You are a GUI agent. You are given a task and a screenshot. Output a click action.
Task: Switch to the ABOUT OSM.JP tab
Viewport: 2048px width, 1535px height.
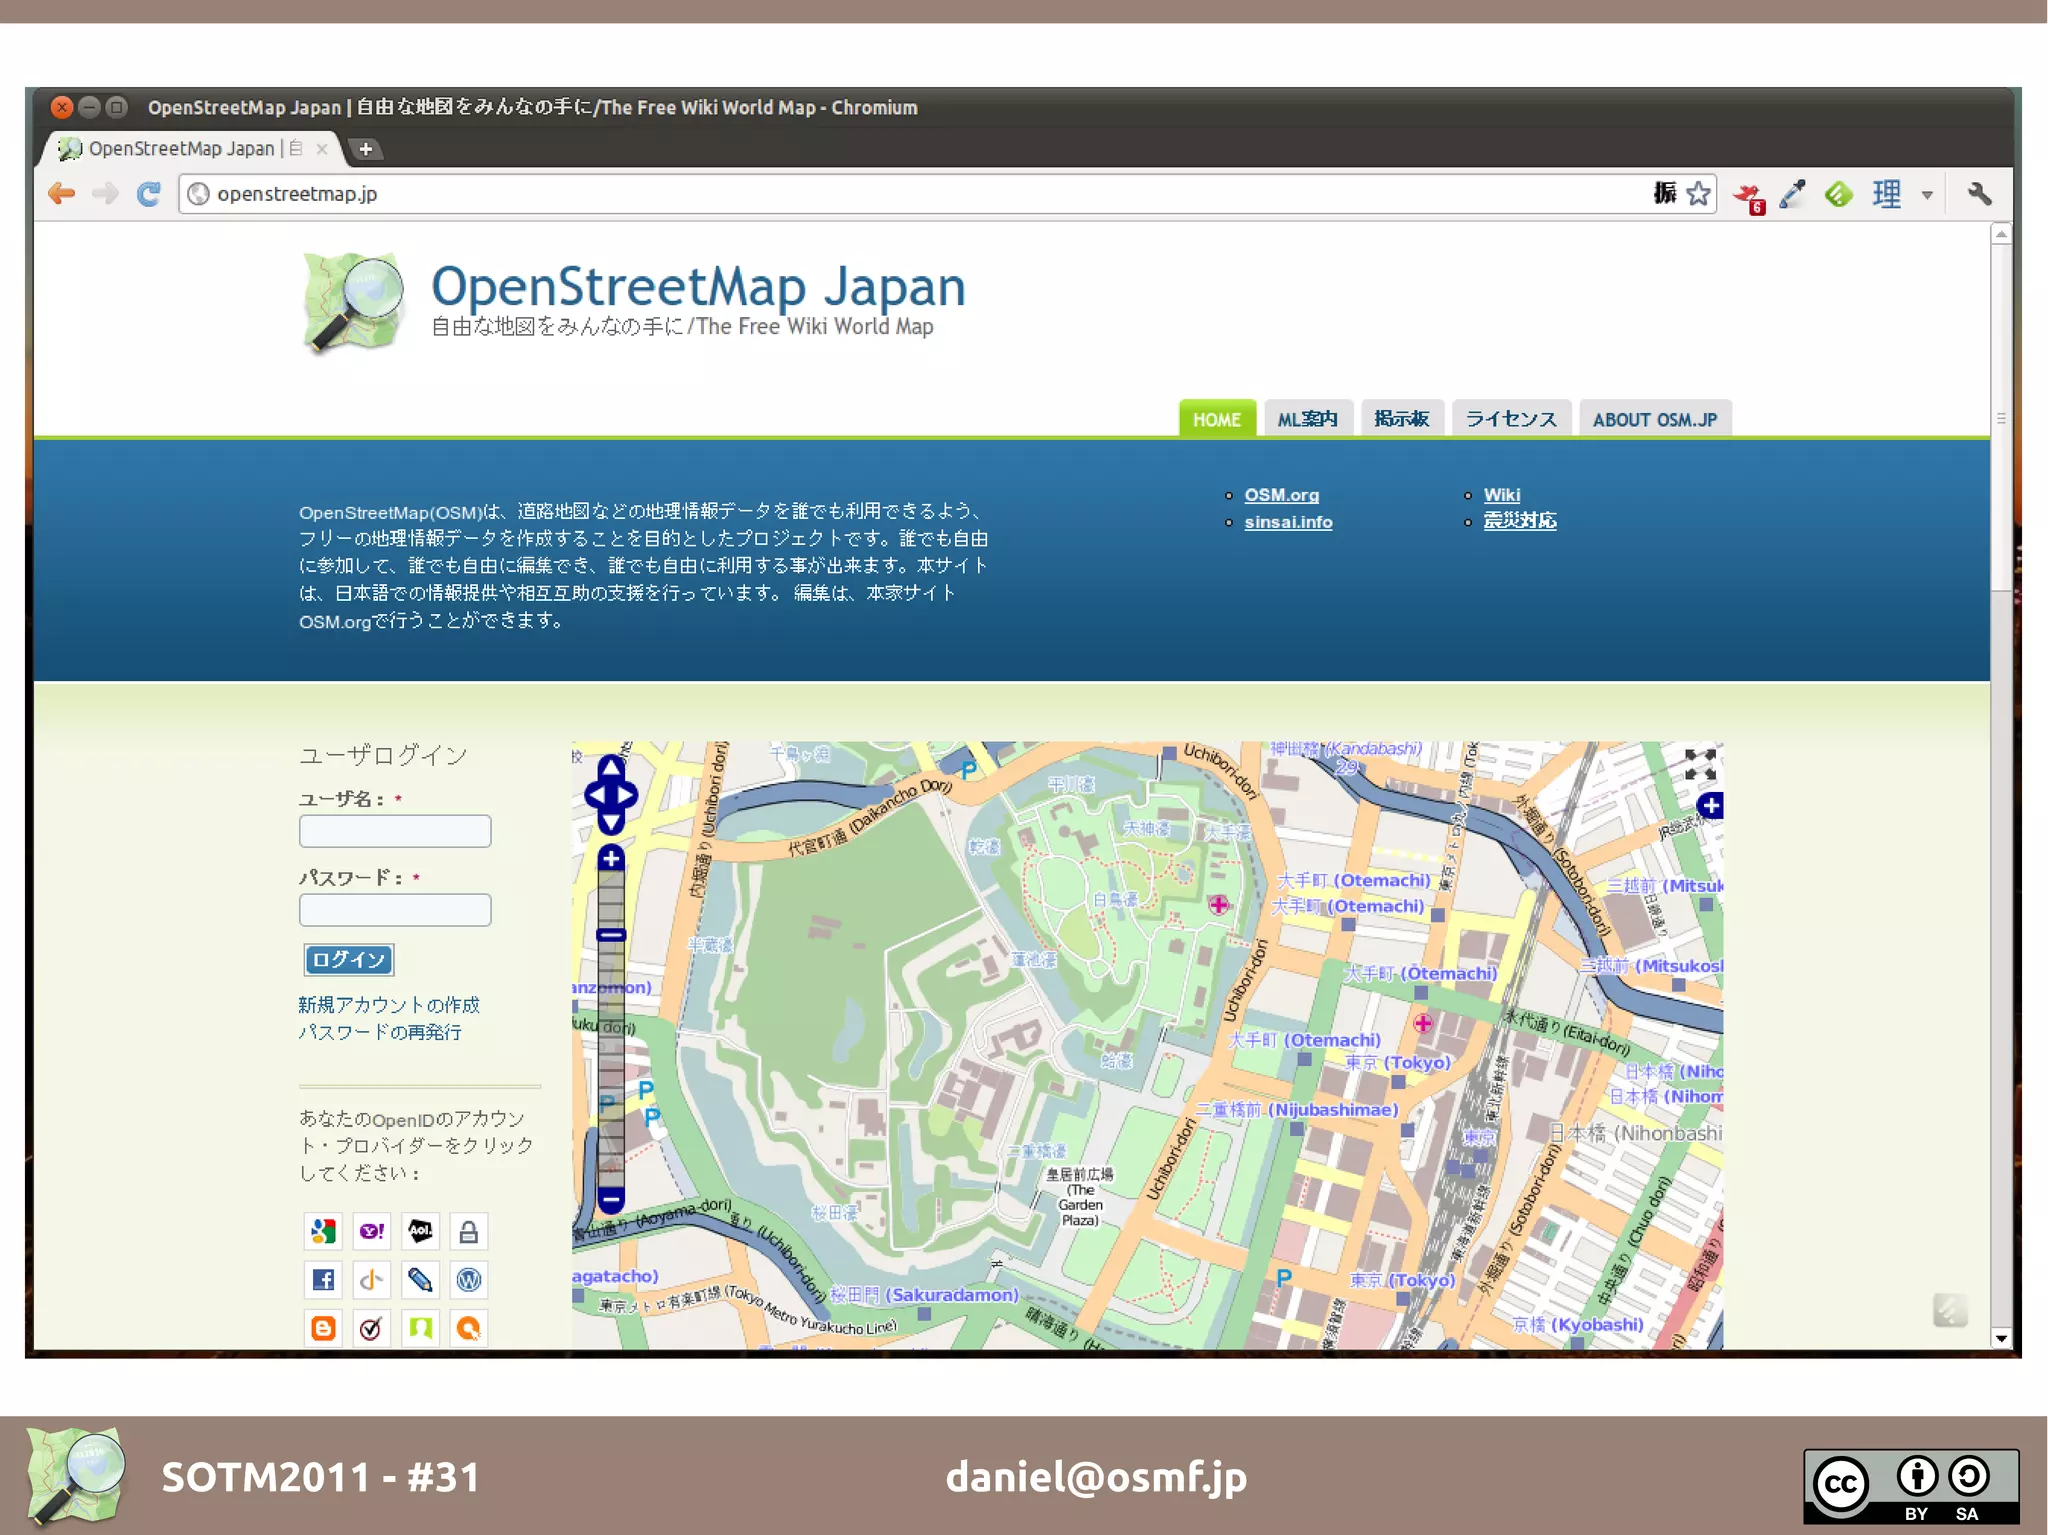pos(1654,419)
